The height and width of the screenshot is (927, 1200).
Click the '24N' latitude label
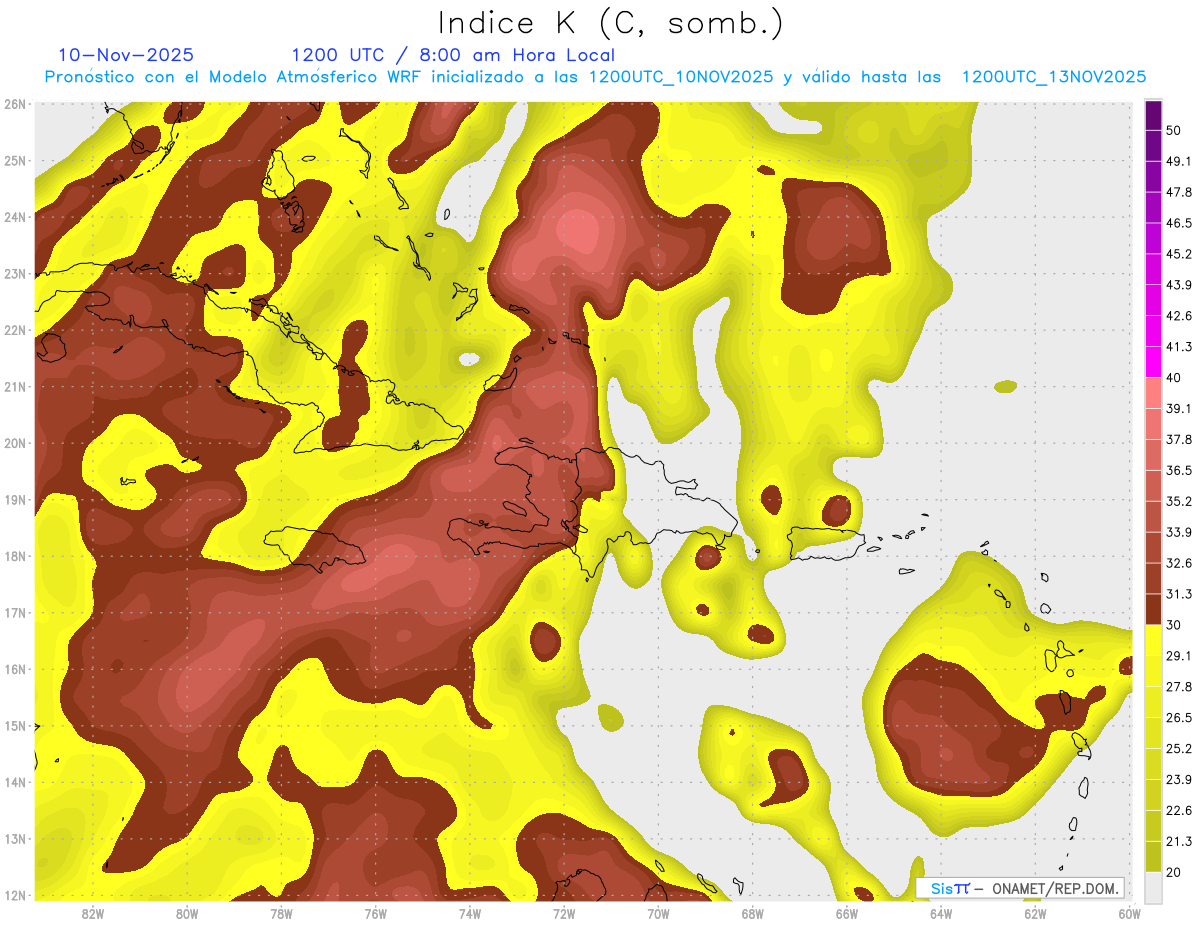[15, 217]
